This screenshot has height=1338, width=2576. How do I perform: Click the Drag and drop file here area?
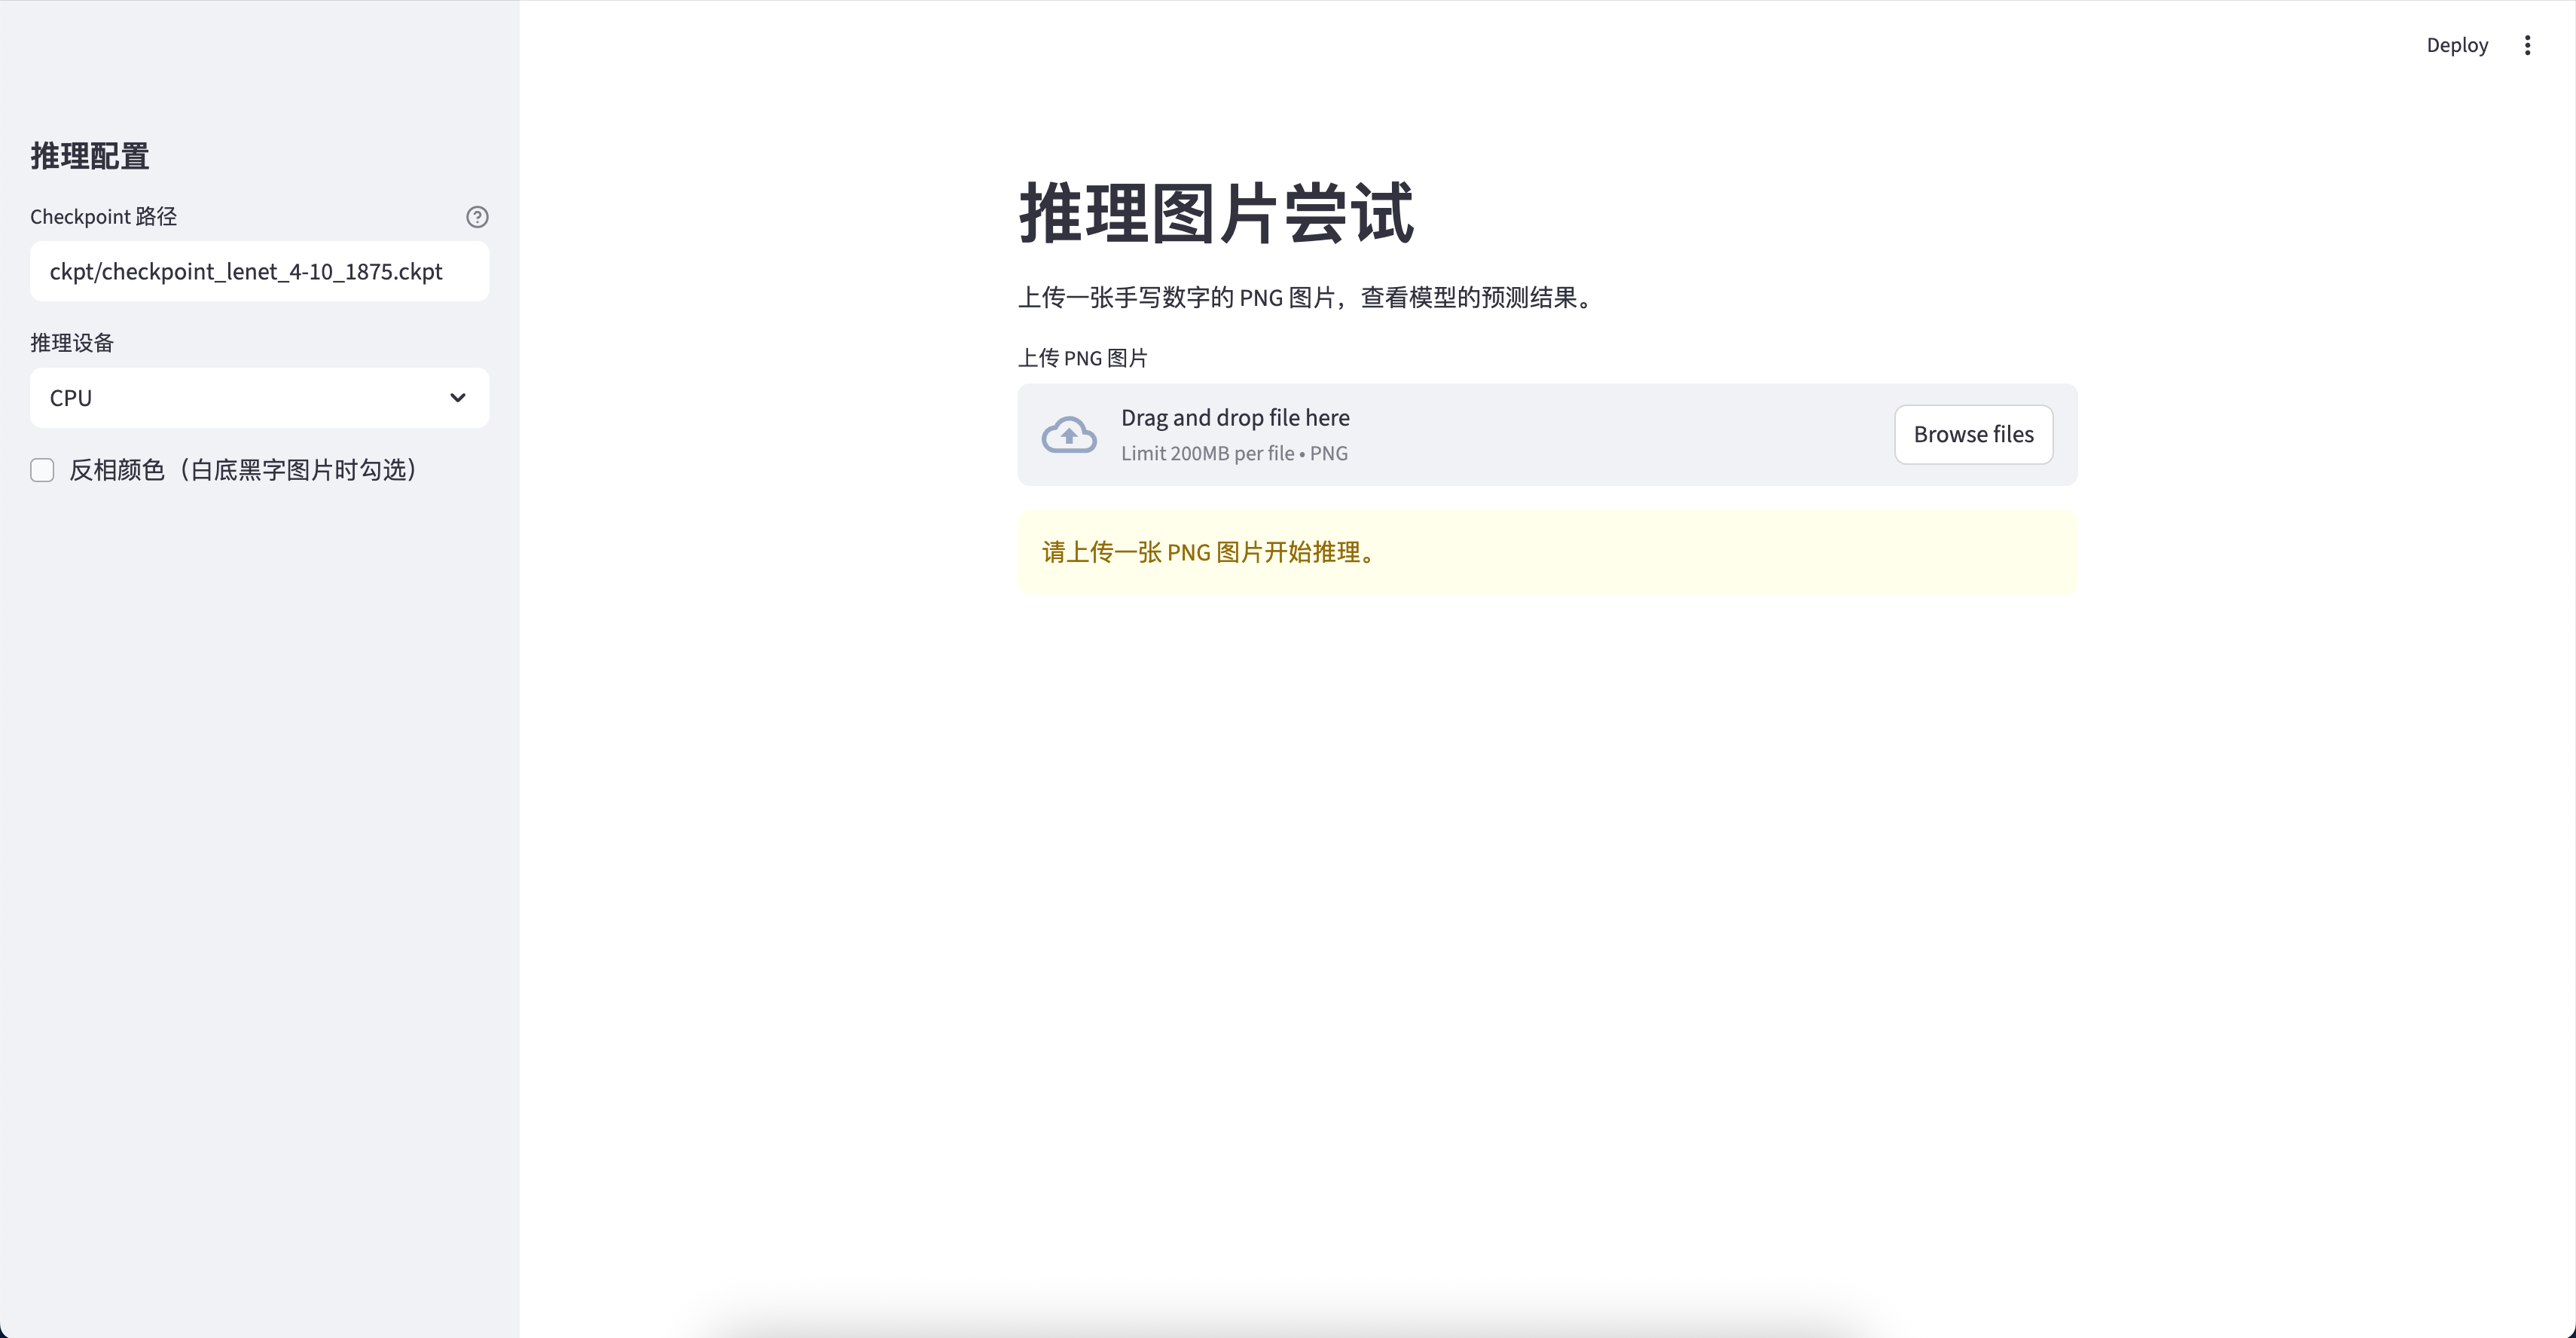pos(1234,418)
